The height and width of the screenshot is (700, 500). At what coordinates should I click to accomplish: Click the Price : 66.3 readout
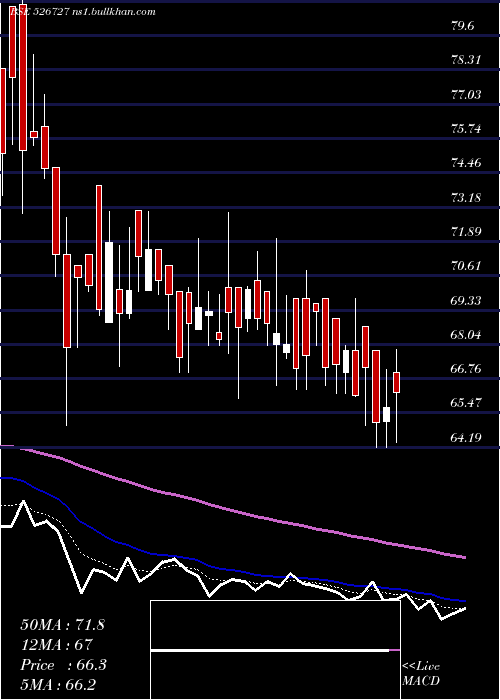click(x=63, y=665)
